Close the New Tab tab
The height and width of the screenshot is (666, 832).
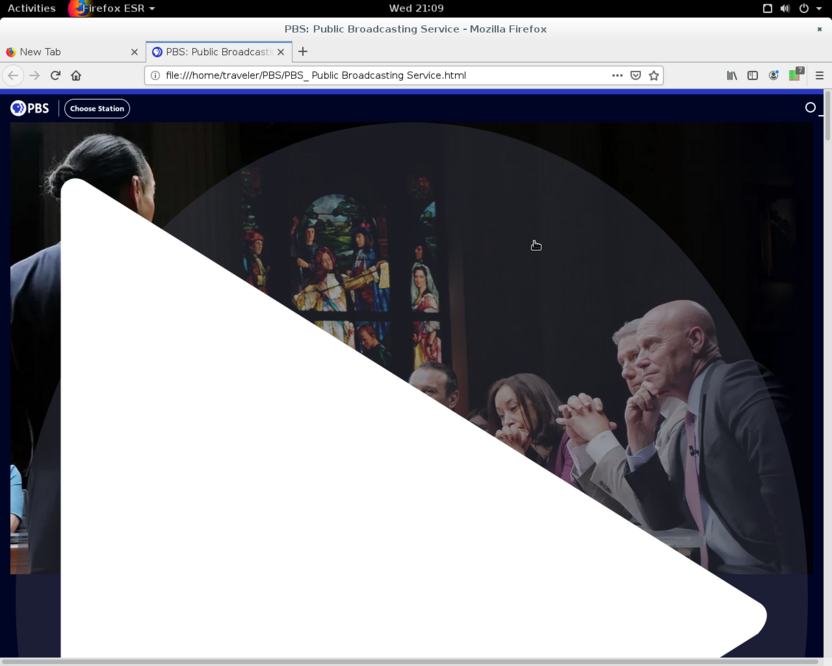click(134, 51)
